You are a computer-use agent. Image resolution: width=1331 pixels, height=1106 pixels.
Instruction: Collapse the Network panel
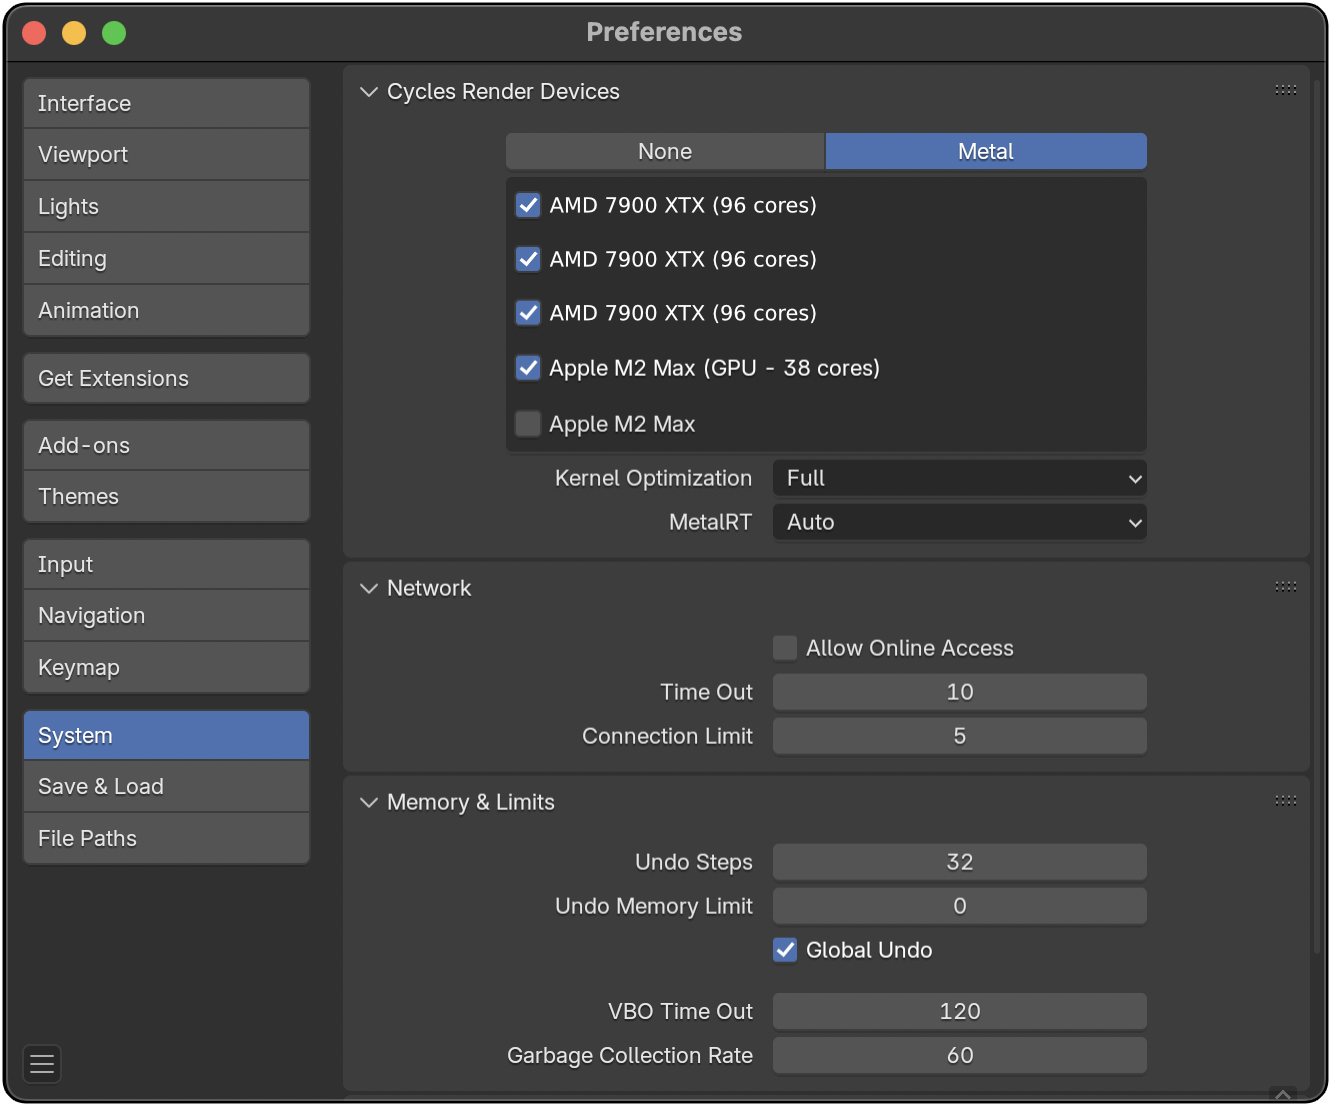pyautogui.click(x=369, y=588)
